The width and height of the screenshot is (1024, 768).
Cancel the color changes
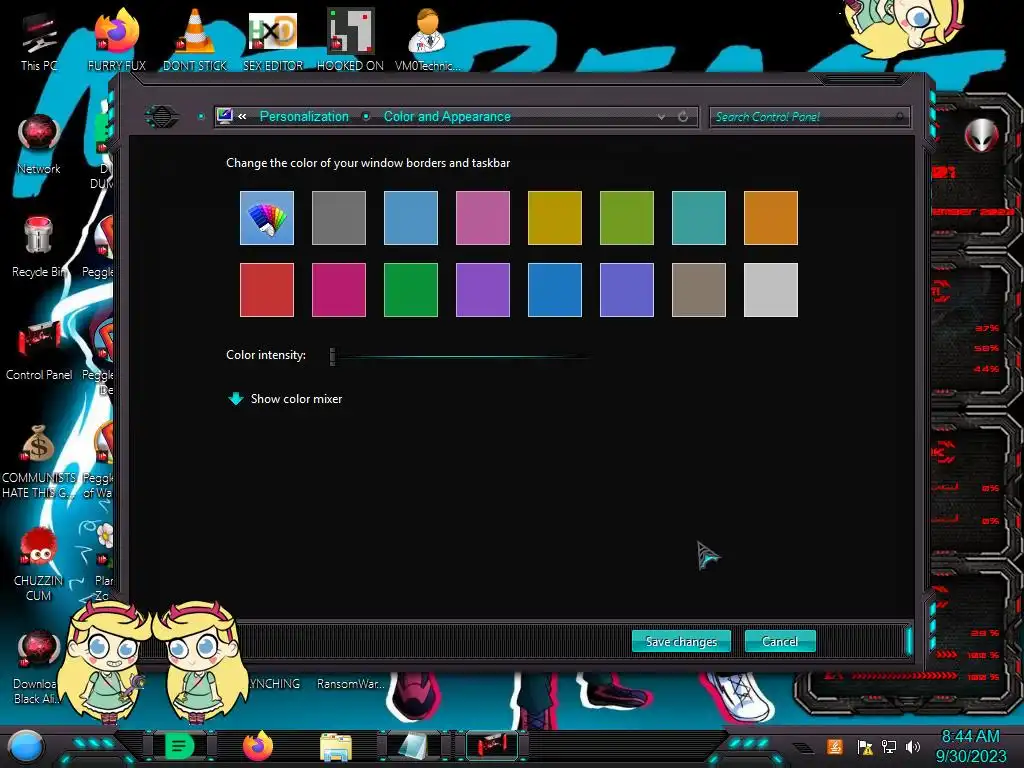coord(780,641)
